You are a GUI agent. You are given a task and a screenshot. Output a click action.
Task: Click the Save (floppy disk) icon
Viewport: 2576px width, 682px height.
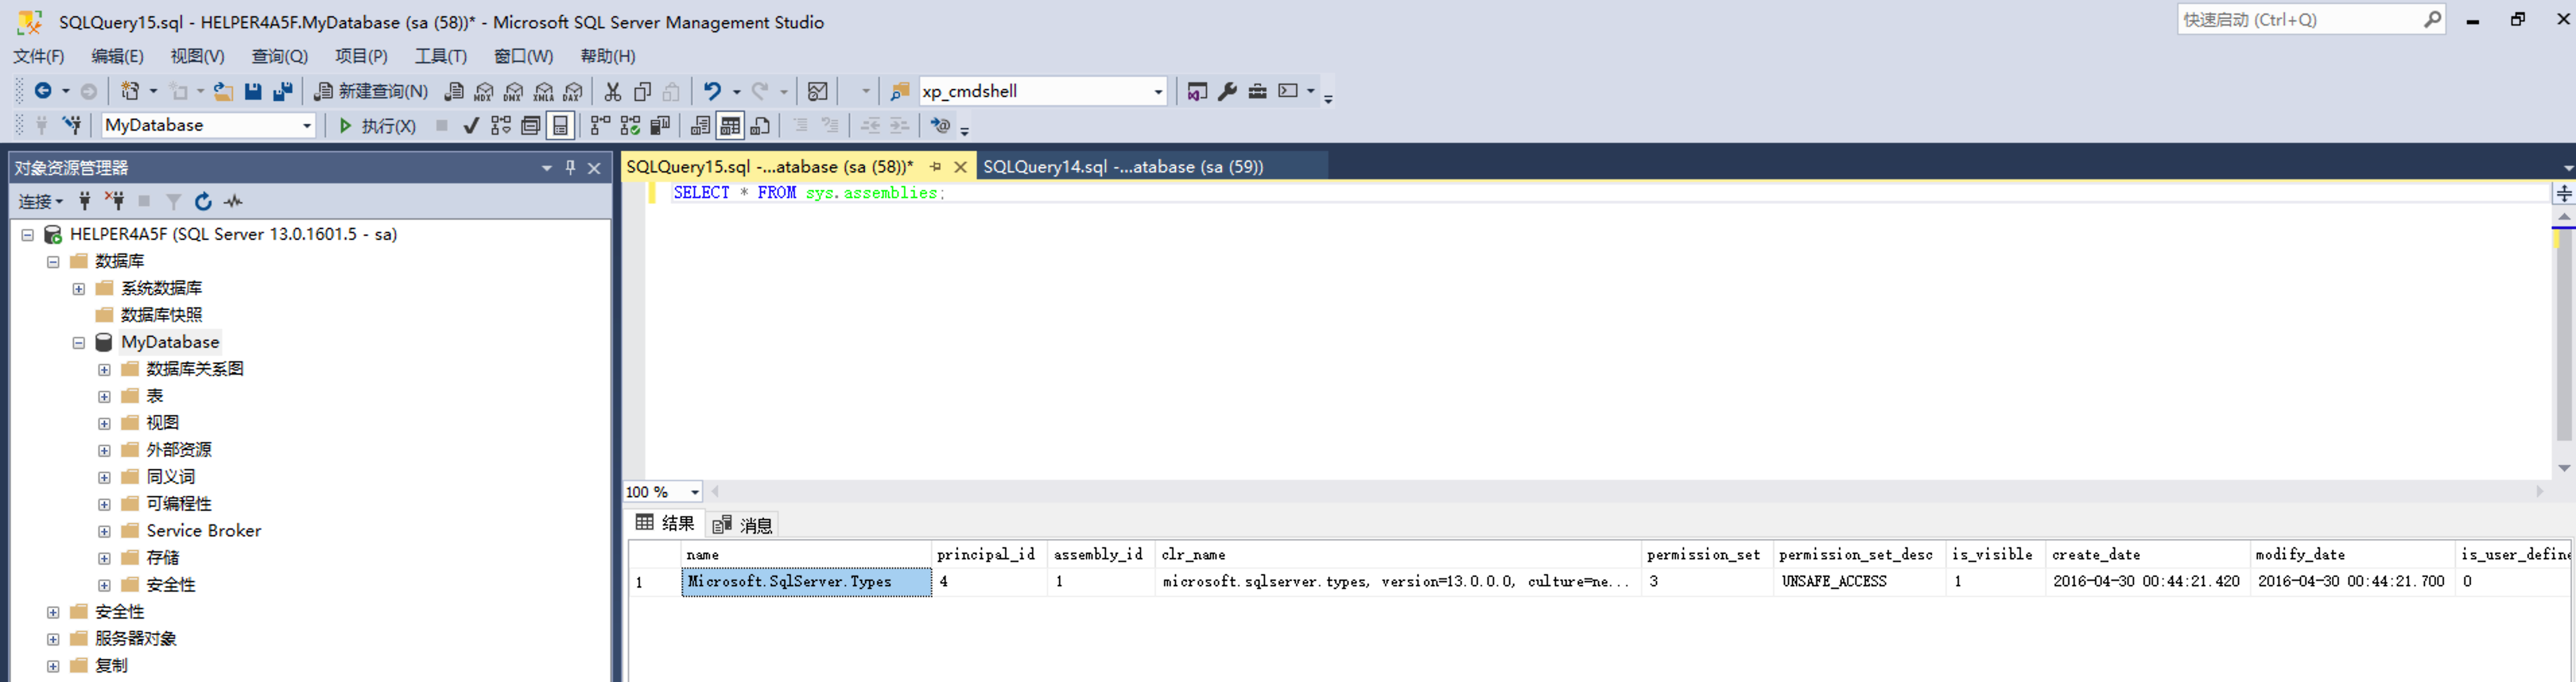(x=253, y=92)
